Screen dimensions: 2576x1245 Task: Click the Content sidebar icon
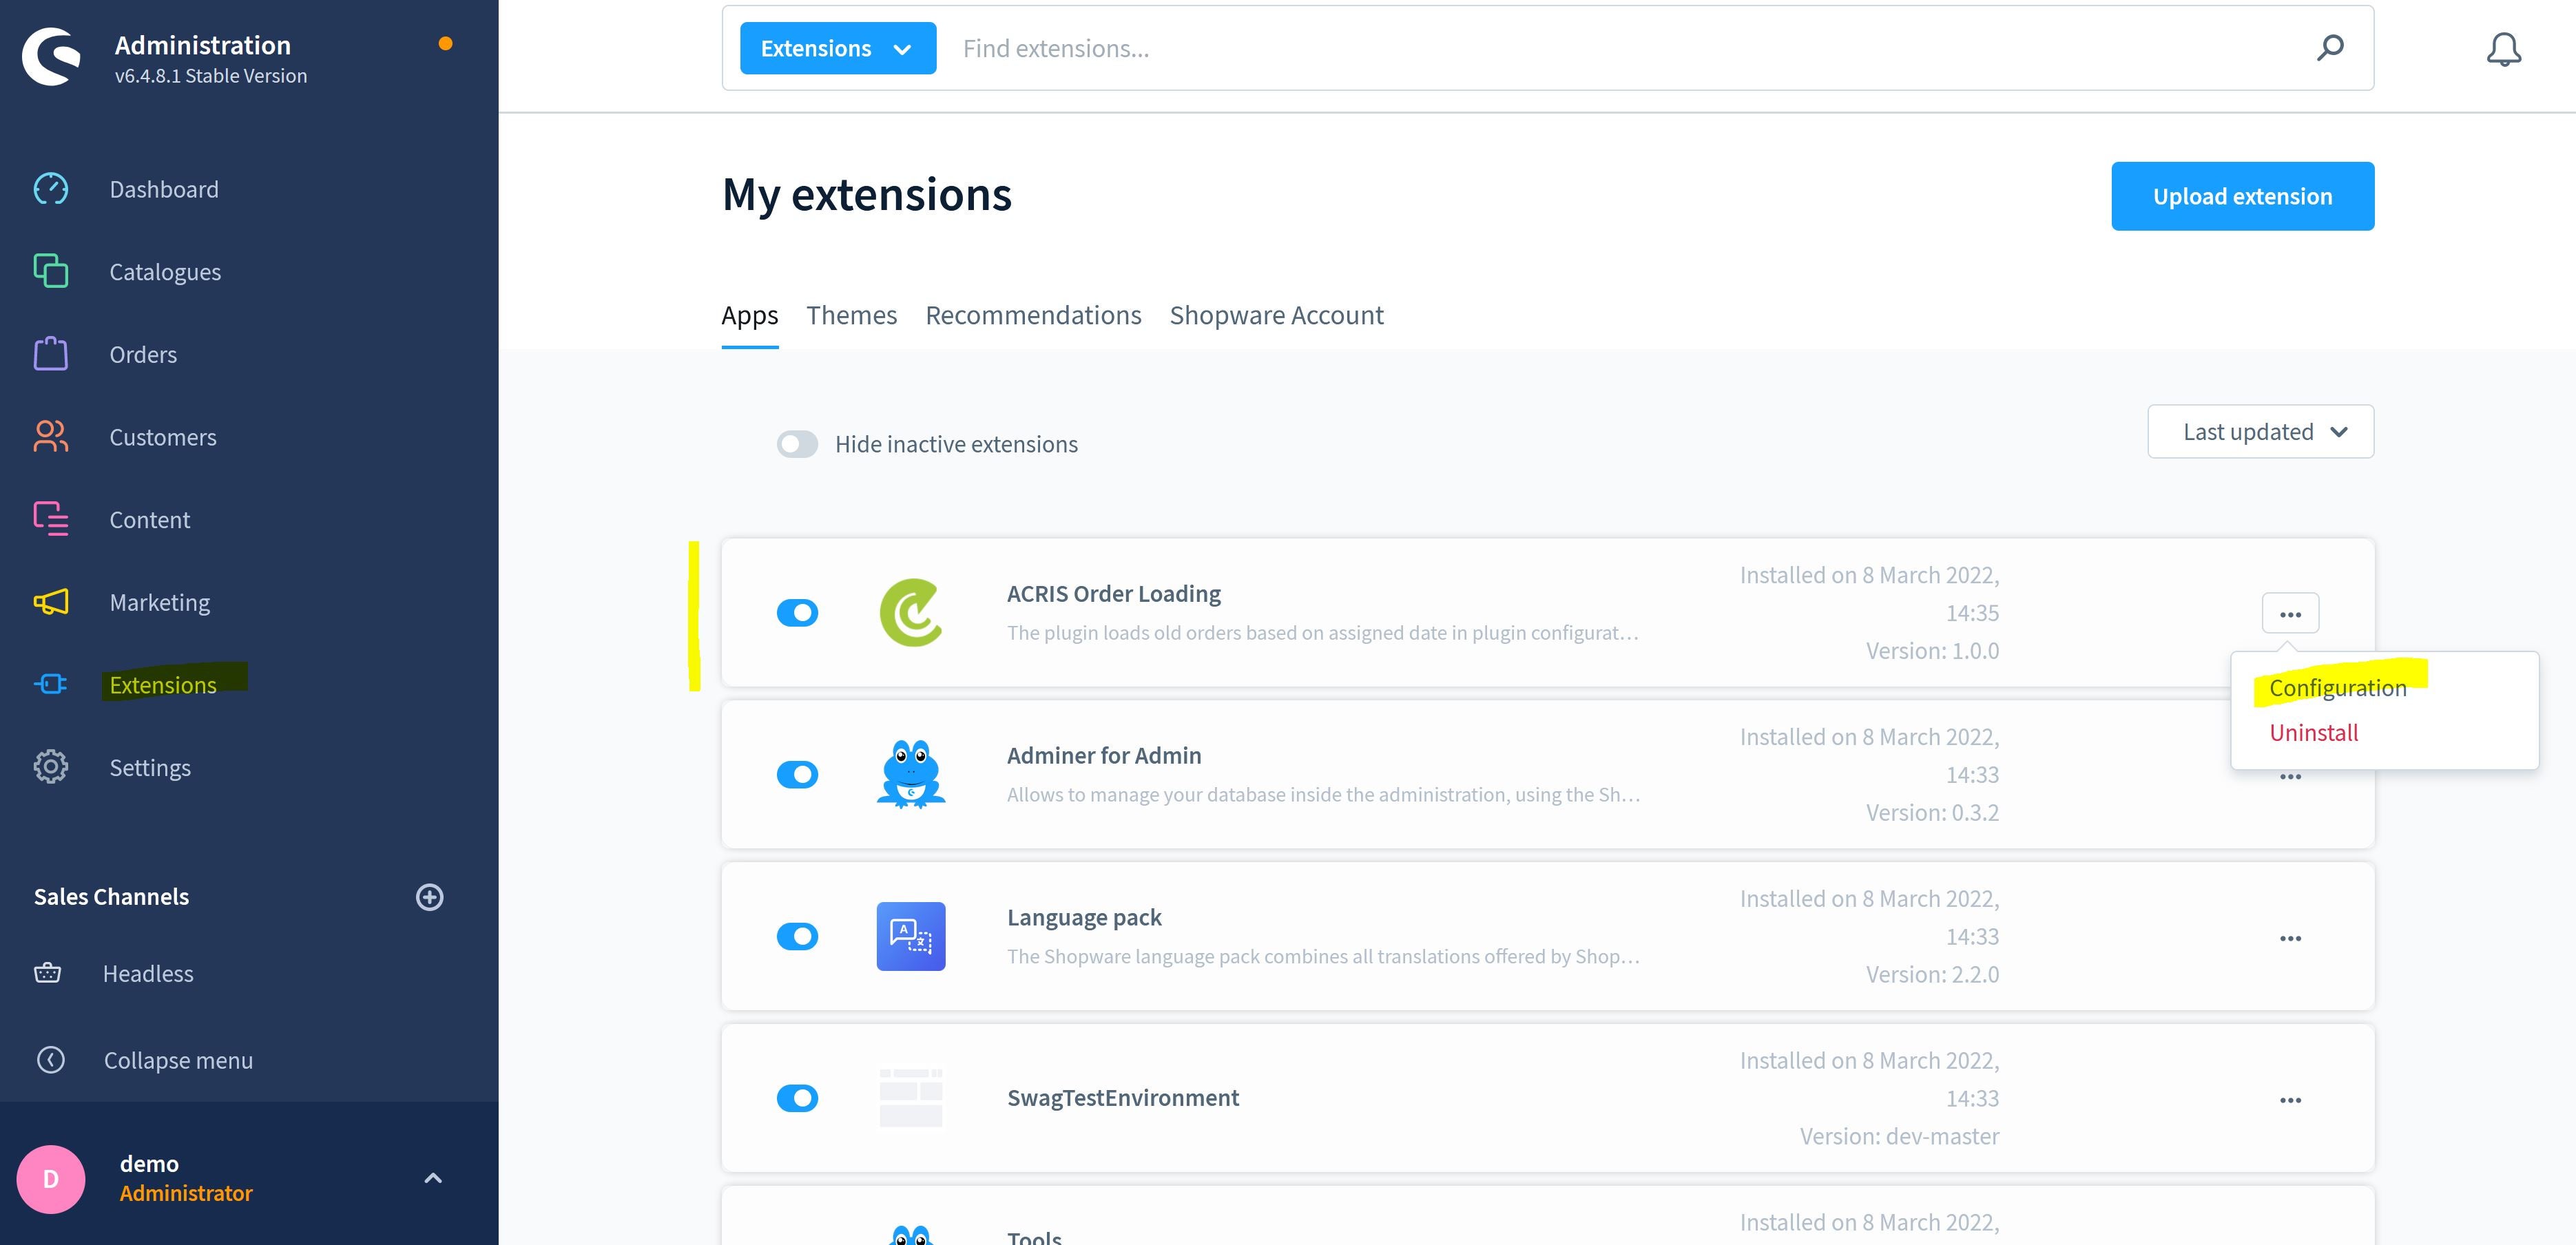tap(50, 519)
